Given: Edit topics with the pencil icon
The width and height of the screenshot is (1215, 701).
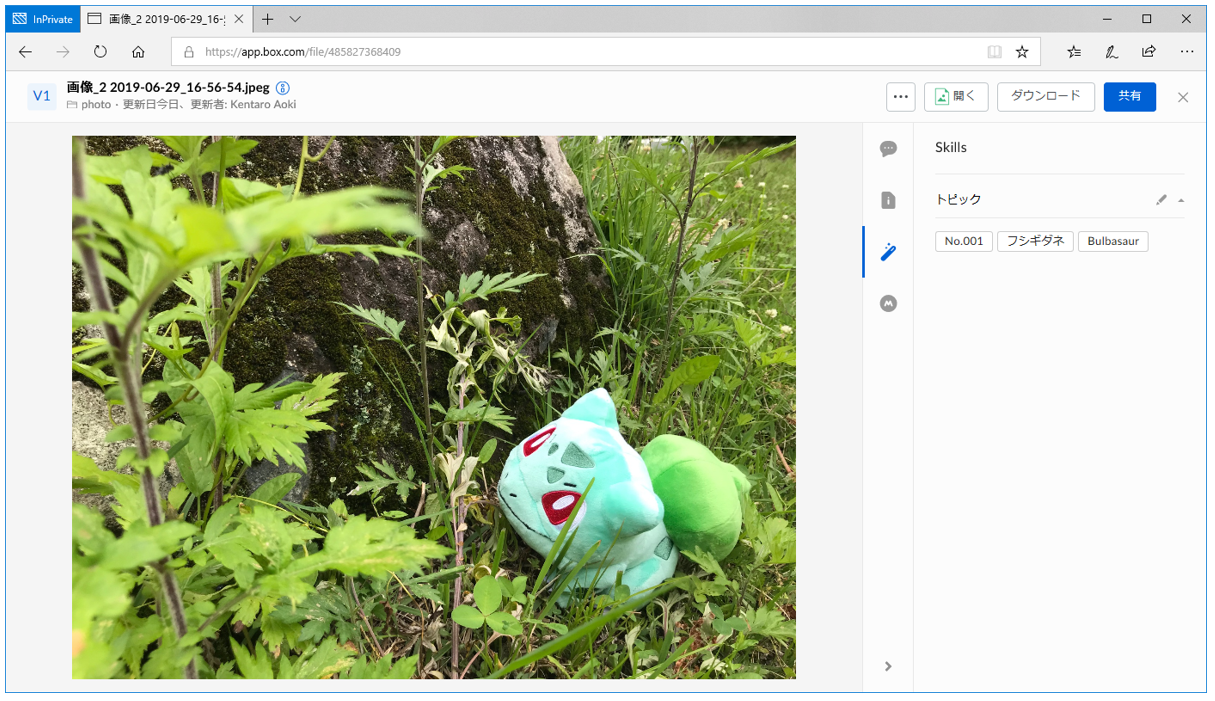Looking at the screenshot, I should (x=1161, y=200).
